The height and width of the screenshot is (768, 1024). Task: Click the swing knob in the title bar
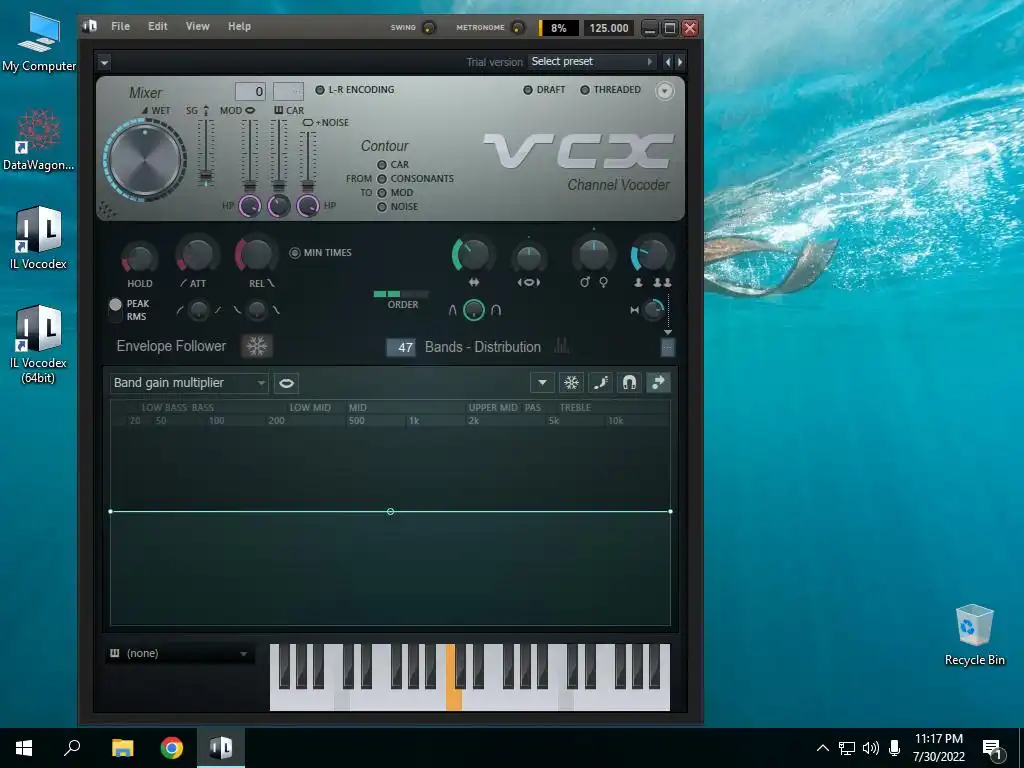pos(429,27)
